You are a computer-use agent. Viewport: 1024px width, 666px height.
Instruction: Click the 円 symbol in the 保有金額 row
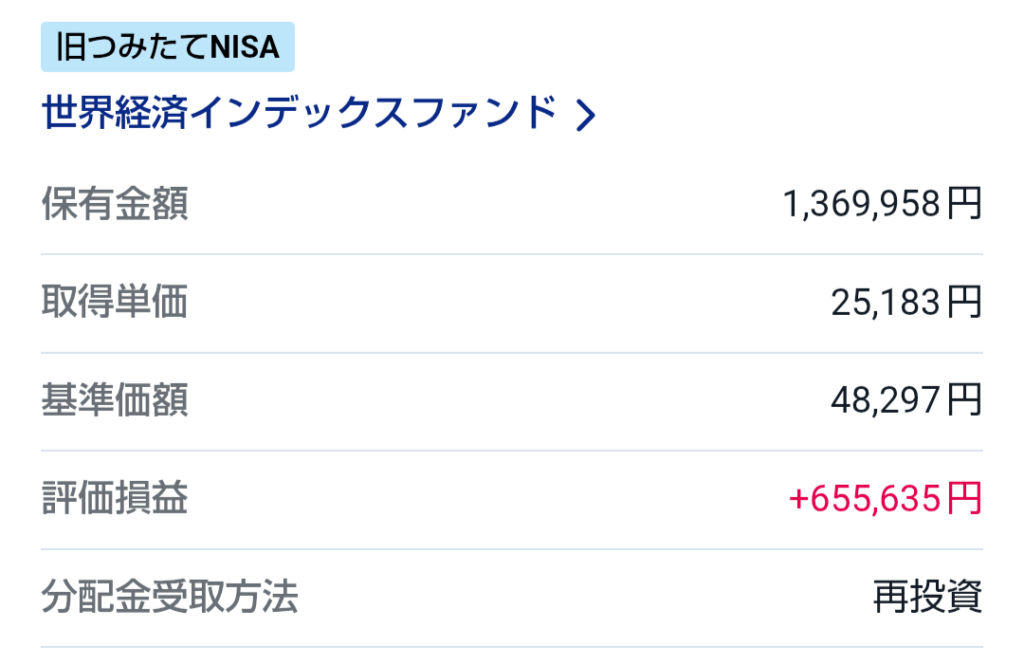click(x=965, y=205)
